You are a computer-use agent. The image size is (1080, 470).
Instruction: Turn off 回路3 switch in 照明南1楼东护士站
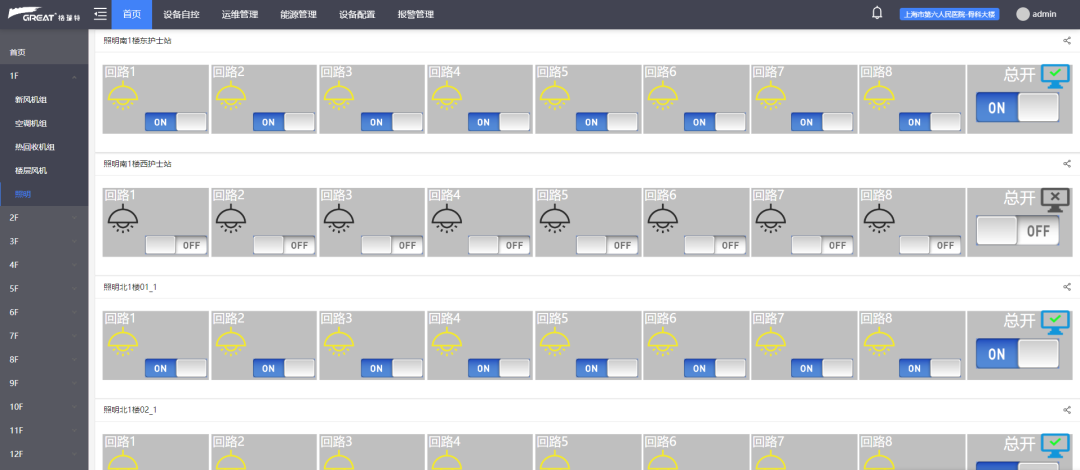[391, 122]
